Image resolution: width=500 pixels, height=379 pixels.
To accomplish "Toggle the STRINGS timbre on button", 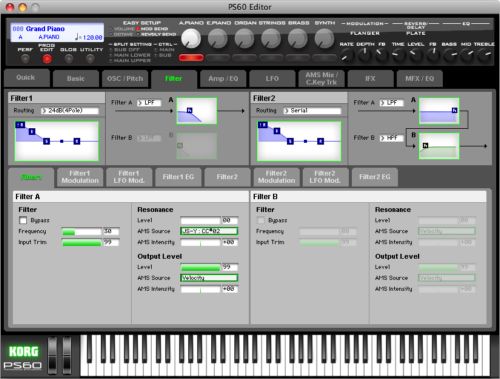I will [x=271, y=58].
